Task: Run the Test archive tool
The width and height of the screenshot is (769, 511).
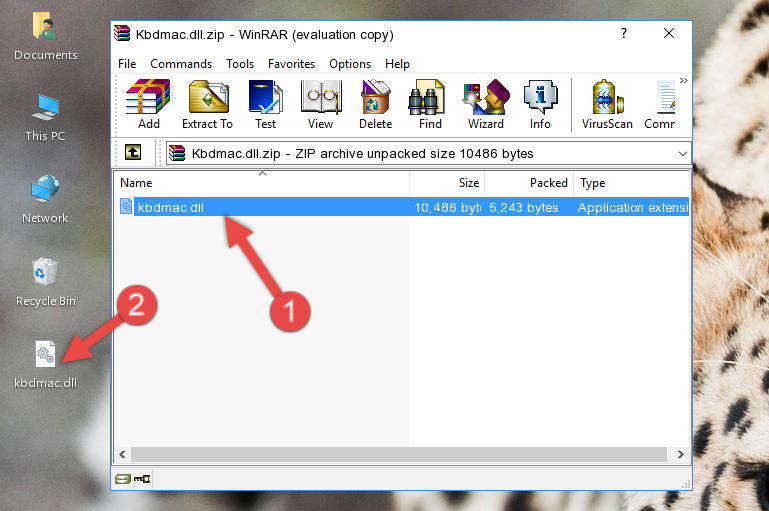Action: tap(265, 104)
